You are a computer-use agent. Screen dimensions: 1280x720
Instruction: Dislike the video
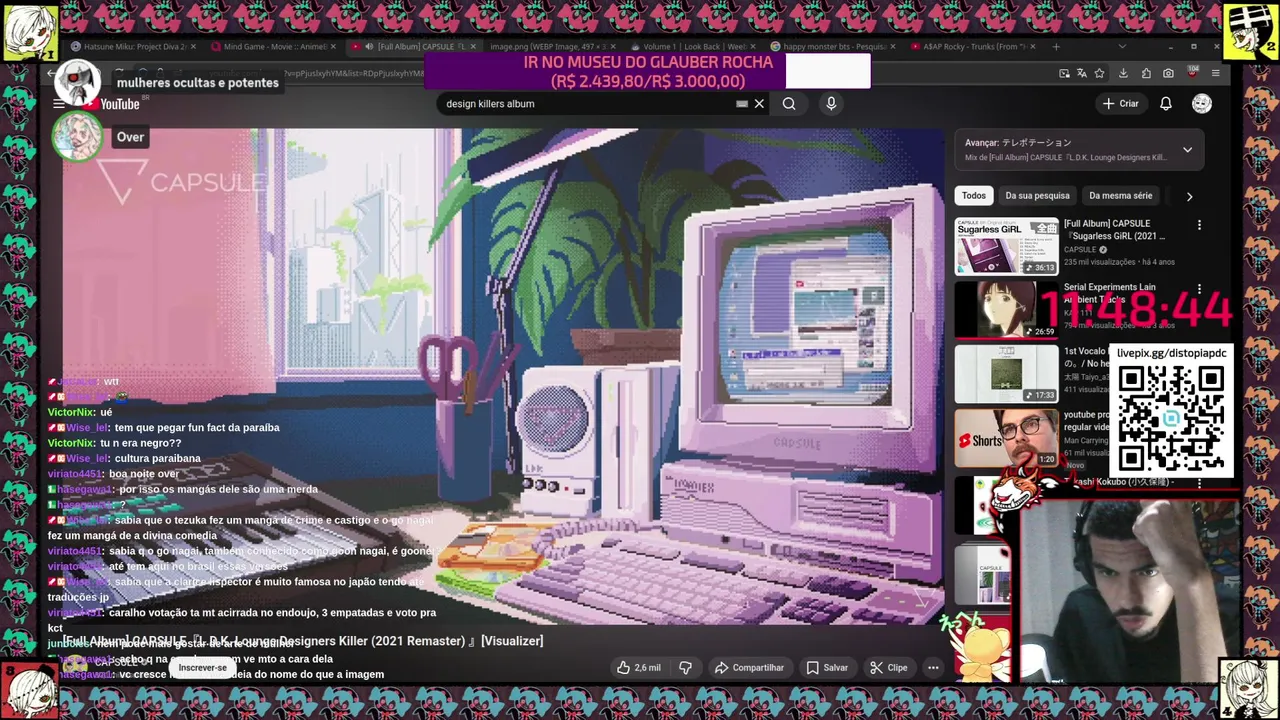click(686, 668)
